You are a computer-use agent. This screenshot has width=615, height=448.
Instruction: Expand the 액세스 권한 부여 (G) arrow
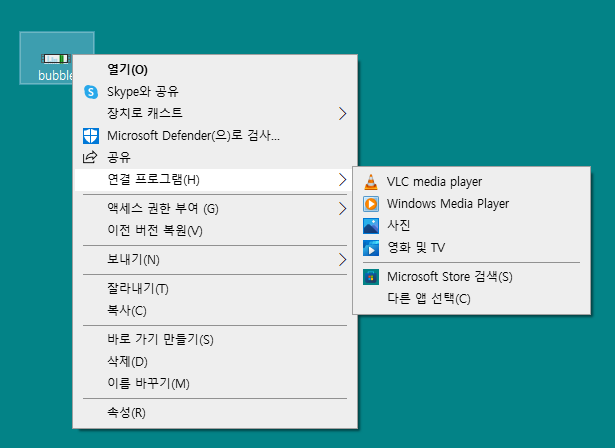[342, 209]
